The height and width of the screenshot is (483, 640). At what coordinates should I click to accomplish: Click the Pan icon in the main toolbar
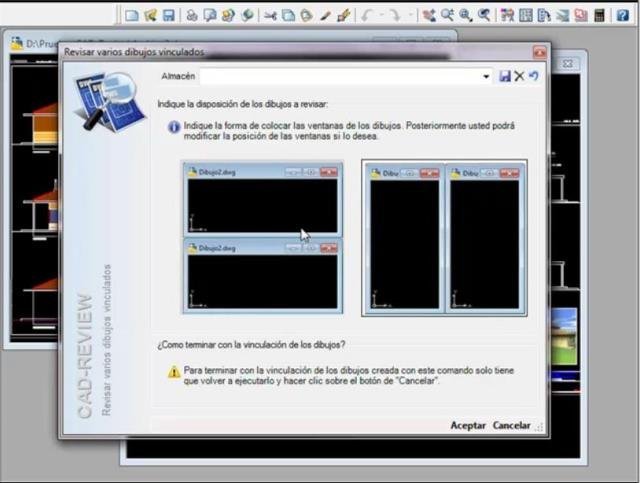pos(429,16)
